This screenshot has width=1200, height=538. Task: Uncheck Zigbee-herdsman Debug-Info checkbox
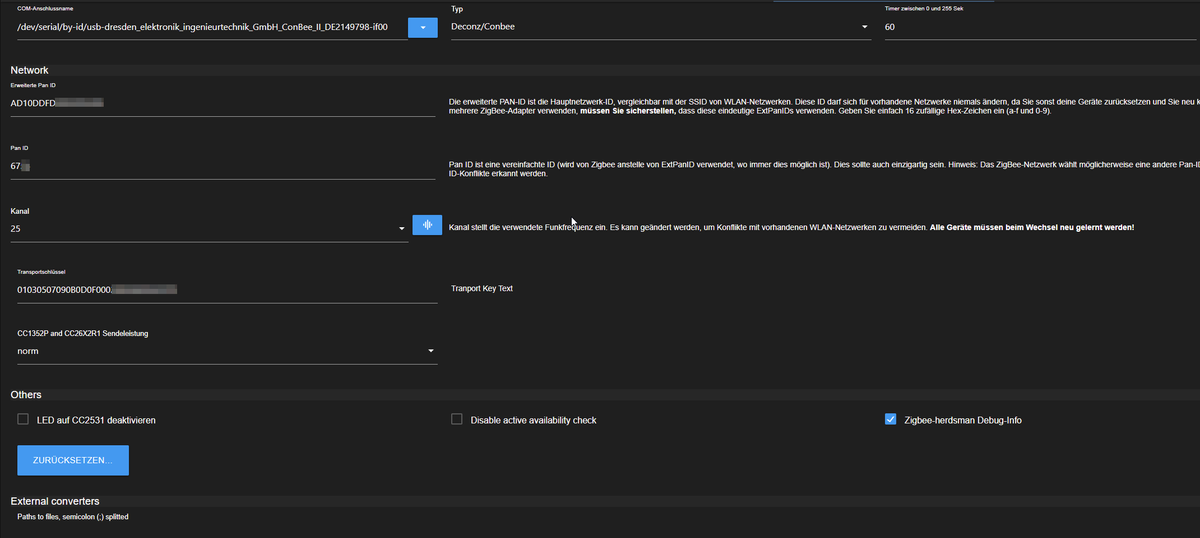click(x=891, y=419)
